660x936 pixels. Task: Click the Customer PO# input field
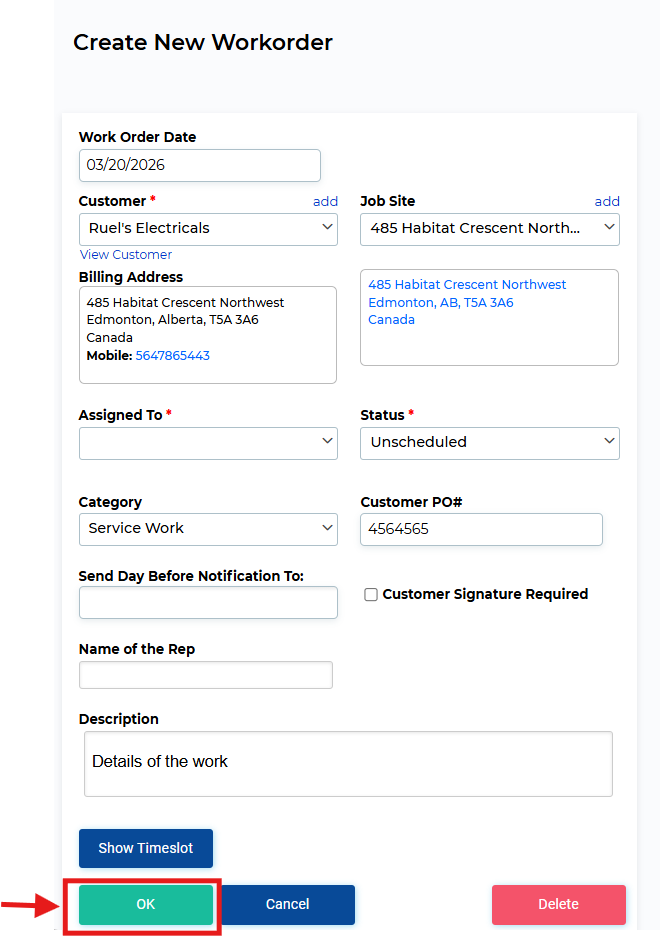pyautogui.click(x=481, y=529)
